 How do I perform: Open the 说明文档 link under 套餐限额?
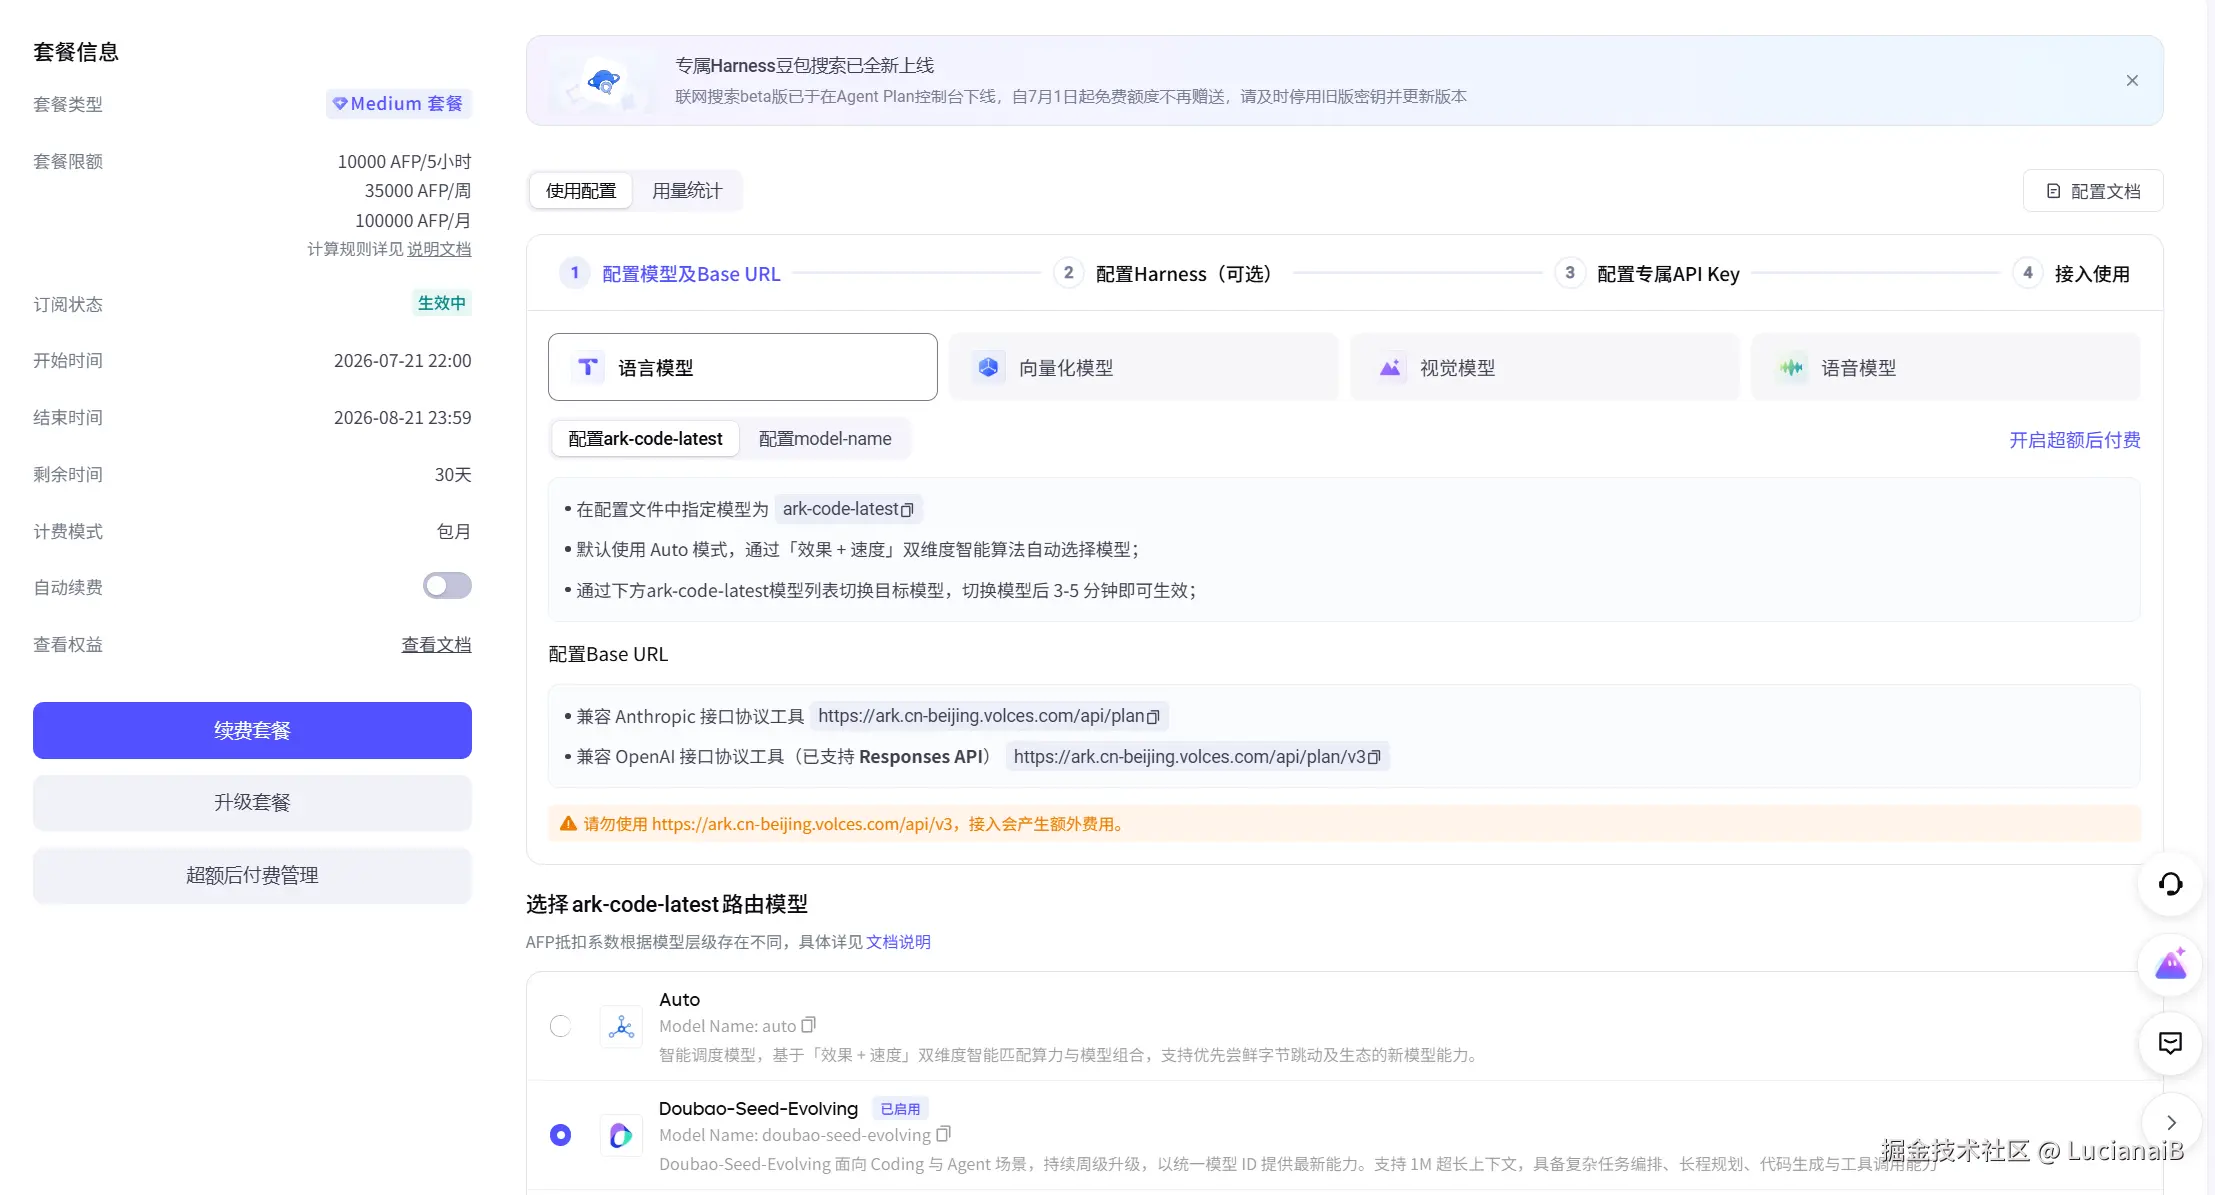pyautogui.click(x=439, y=249)
